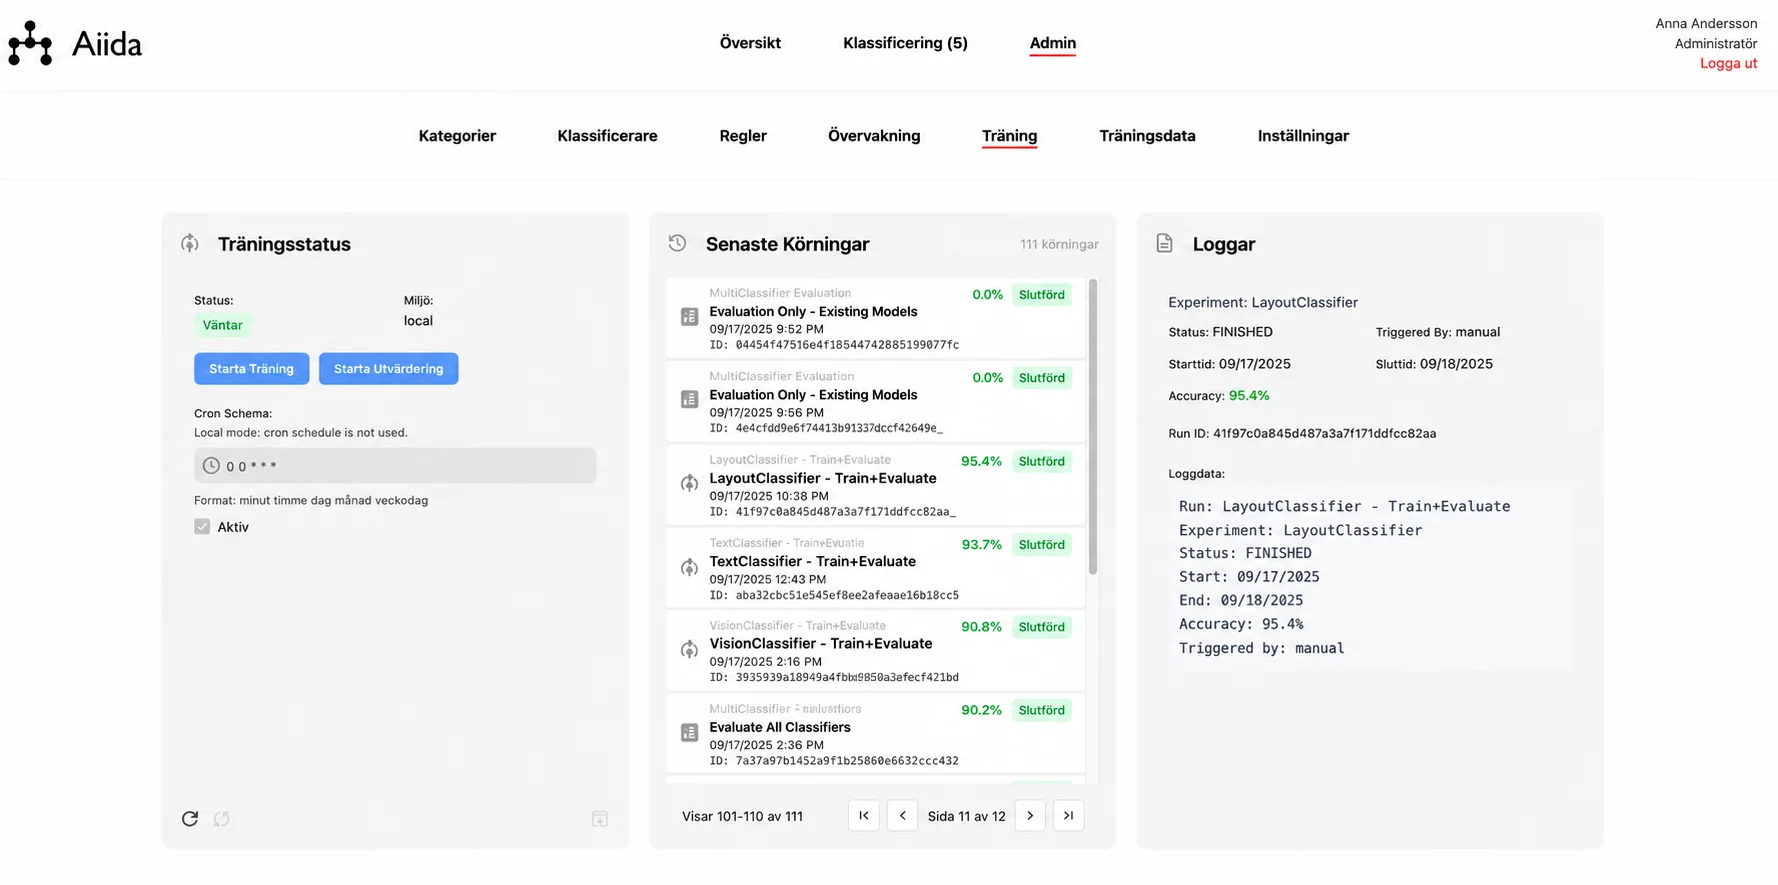Refresh training status with the circular arrow icon
Image resolution: width=1778 pixels, height=885 pixels.
point(190,819)
